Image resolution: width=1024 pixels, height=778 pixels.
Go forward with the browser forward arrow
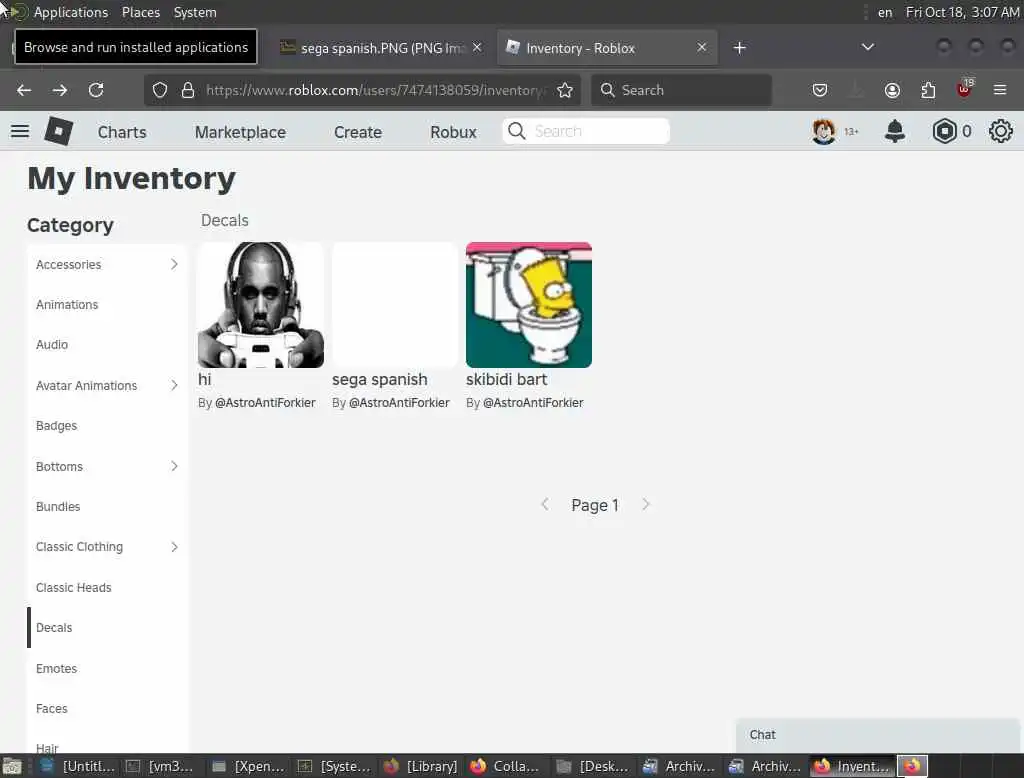[60, 90]
